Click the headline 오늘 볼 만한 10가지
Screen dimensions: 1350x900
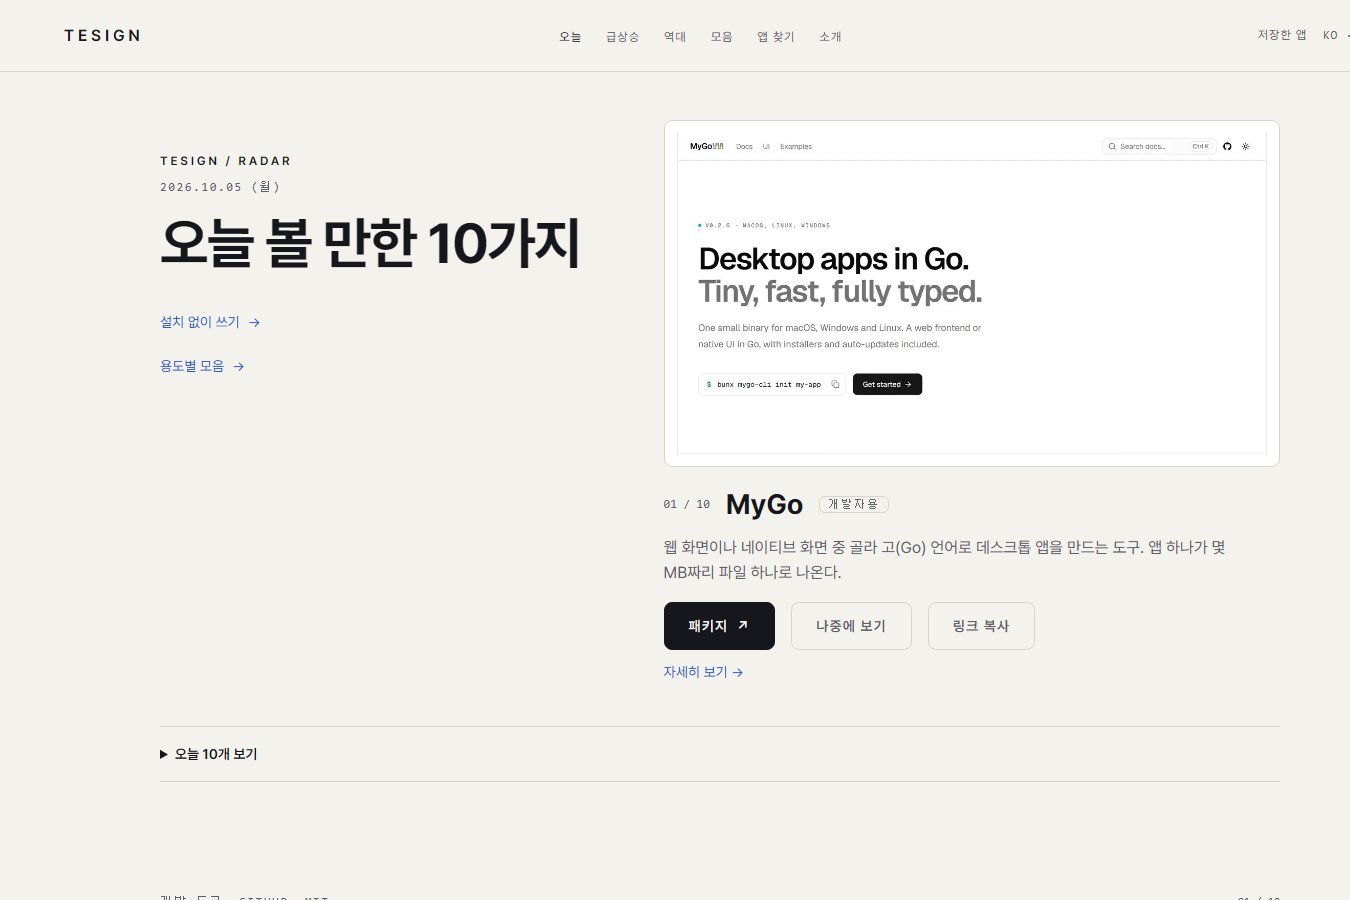coord(370,243)
